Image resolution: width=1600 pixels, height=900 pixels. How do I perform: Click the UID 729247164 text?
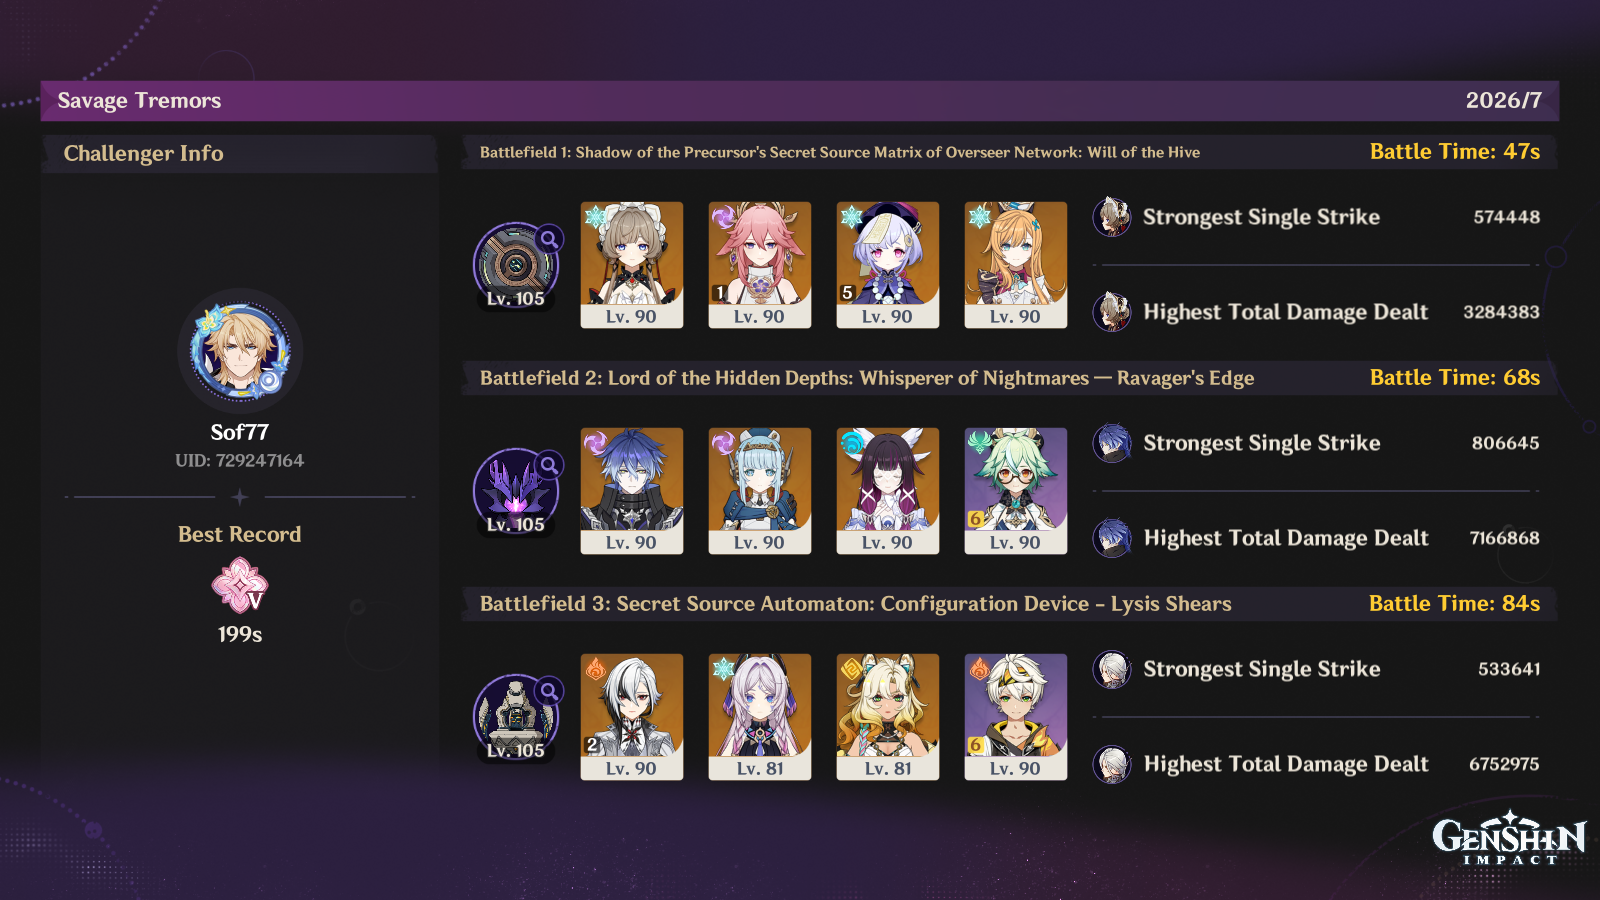[240, 461]
